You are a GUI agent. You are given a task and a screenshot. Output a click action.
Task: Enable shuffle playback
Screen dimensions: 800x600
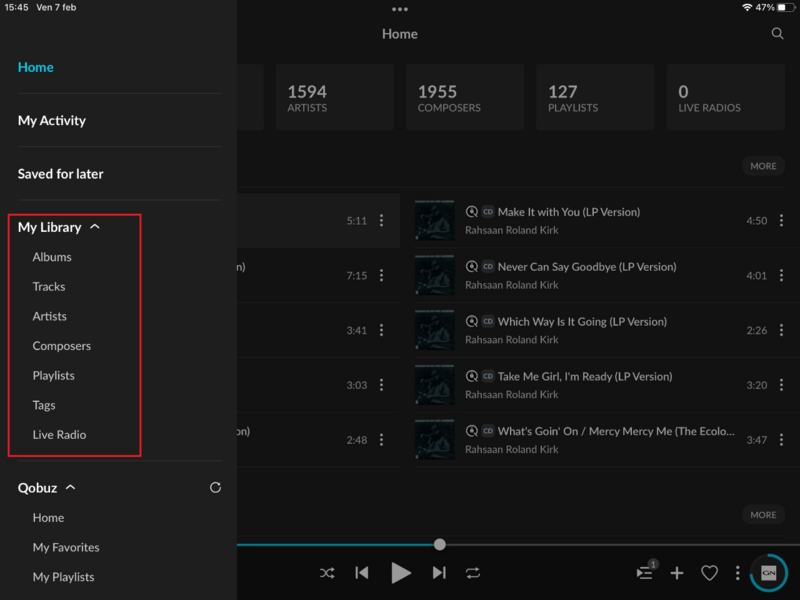click(x=327, y=573)
